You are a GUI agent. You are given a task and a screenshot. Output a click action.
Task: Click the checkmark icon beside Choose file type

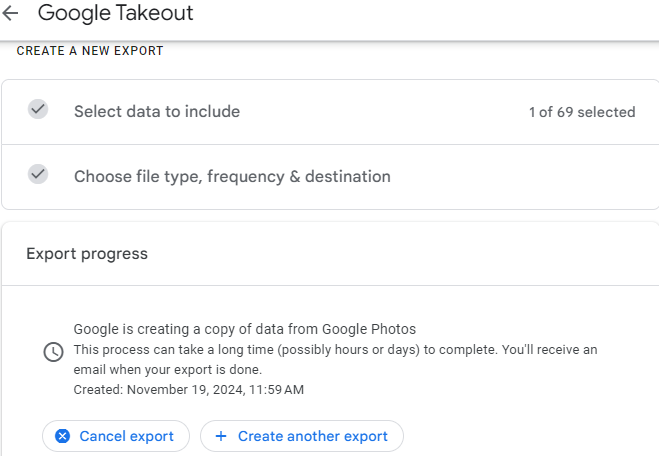[38, 175]
